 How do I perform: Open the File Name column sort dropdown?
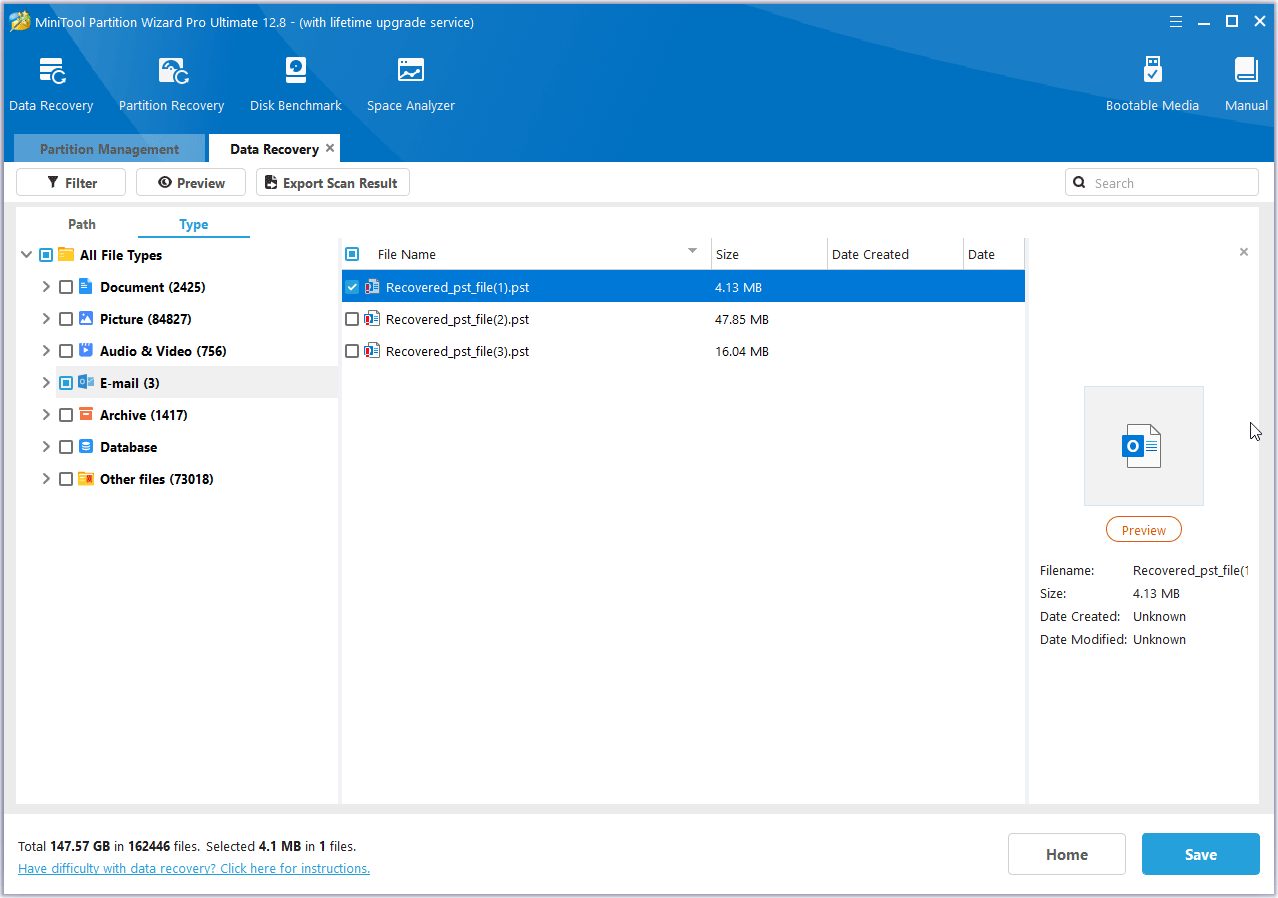point(691,252)
